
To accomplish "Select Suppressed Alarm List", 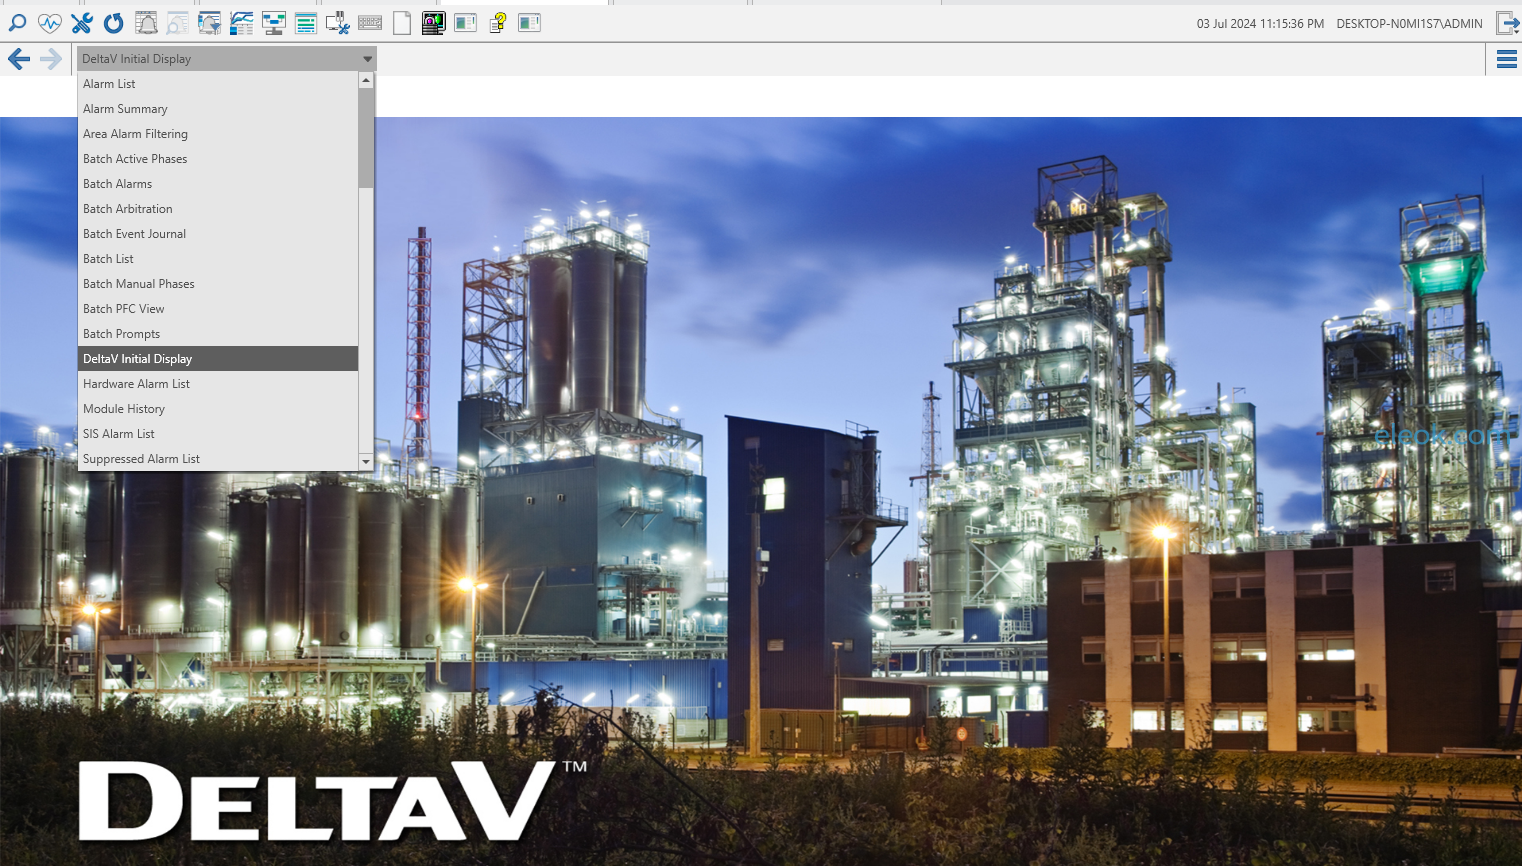I will click(218, 459).
